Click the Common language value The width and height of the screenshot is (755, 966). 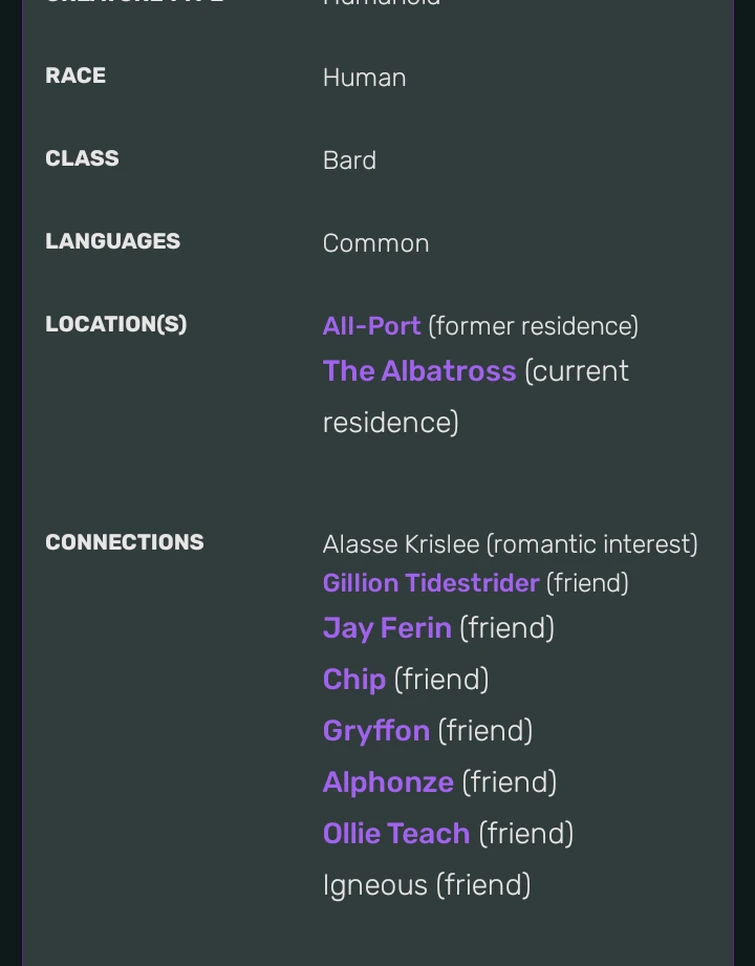pos(375,243)
